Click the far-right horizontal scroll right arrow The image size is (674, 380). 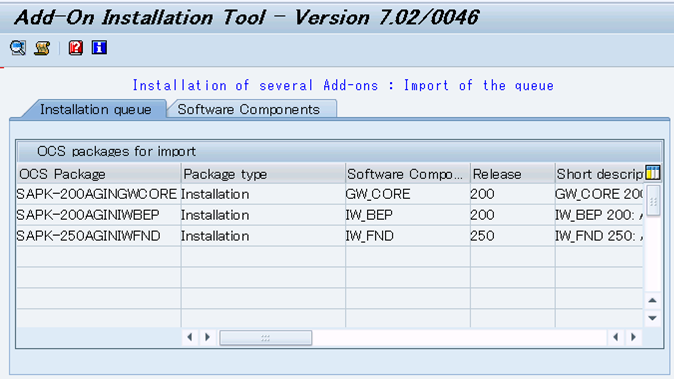point(634,337)
